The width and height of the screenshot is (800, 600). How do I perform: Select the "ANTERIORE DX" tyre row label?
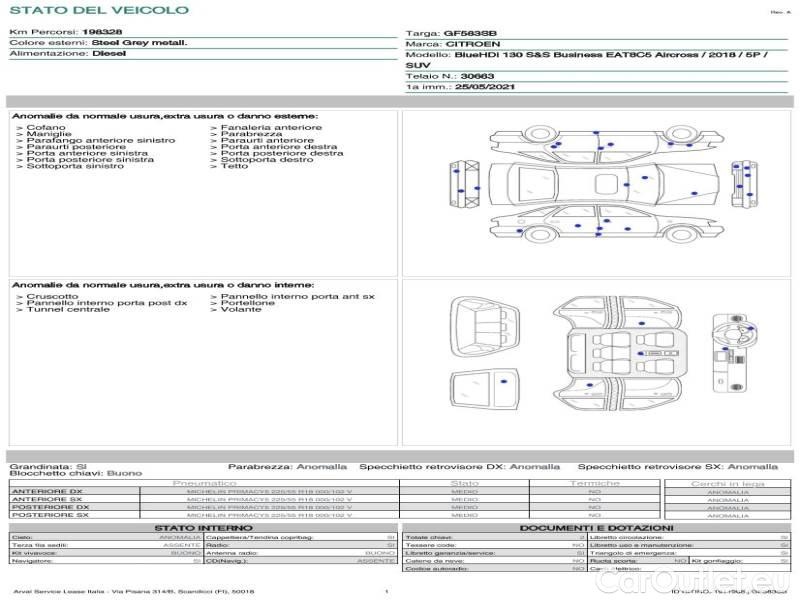pos(47,492)
